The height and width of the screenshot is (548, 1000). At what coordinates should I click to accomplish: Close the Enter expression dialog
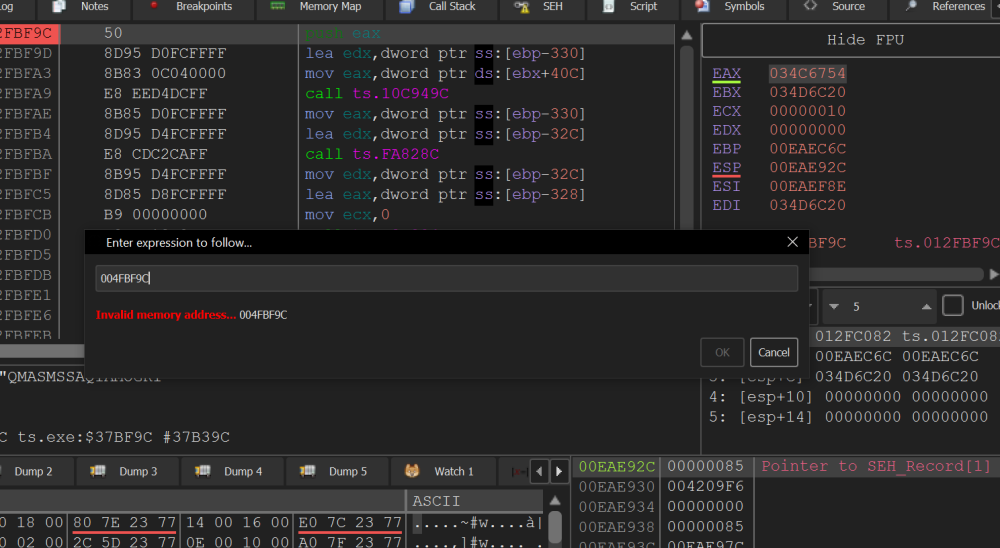(x=793, y=242)
